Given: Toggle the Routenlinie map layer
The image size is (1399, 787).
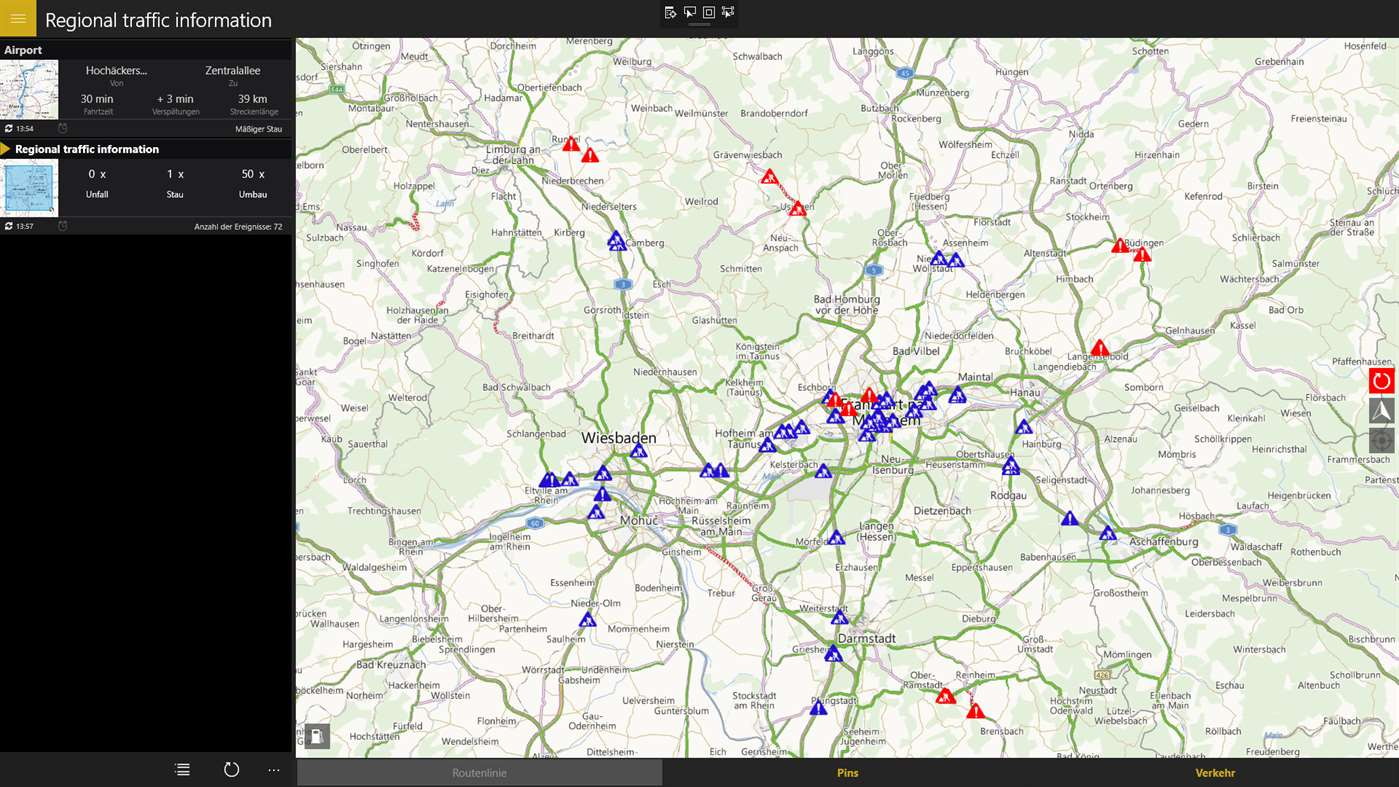Looking at the screenshot, I should (x=479, y=773).
